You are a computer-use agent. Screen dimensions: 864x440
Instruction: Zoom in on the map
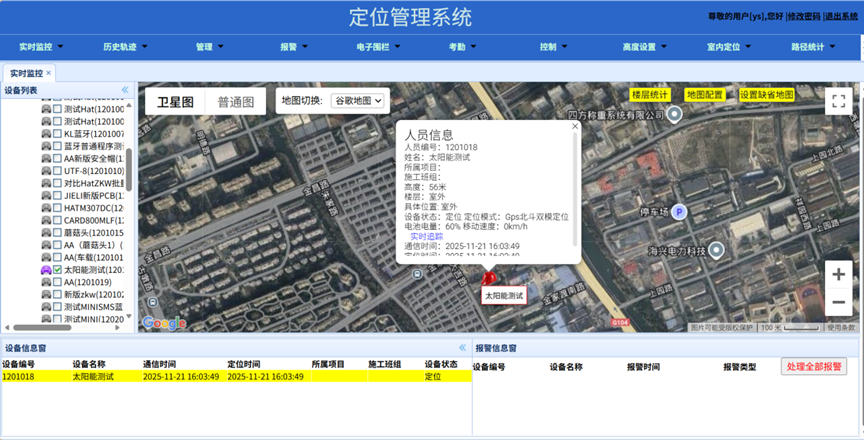pos(838,274)
